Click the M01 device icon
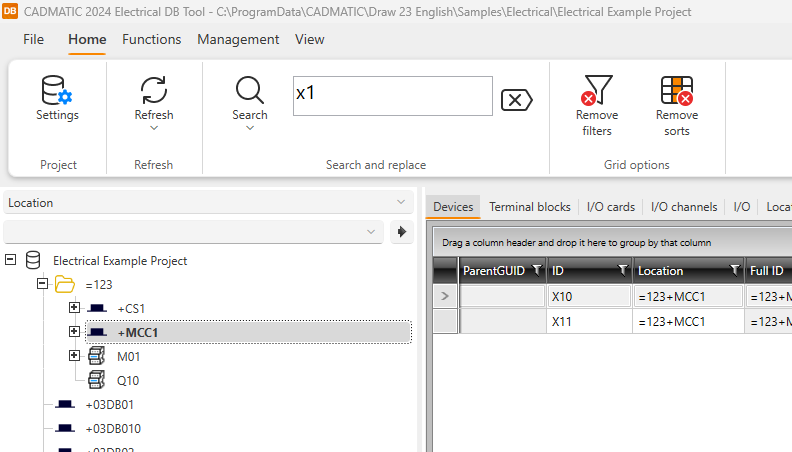Viewport: 792px width, 452px height. coord(96,356)
